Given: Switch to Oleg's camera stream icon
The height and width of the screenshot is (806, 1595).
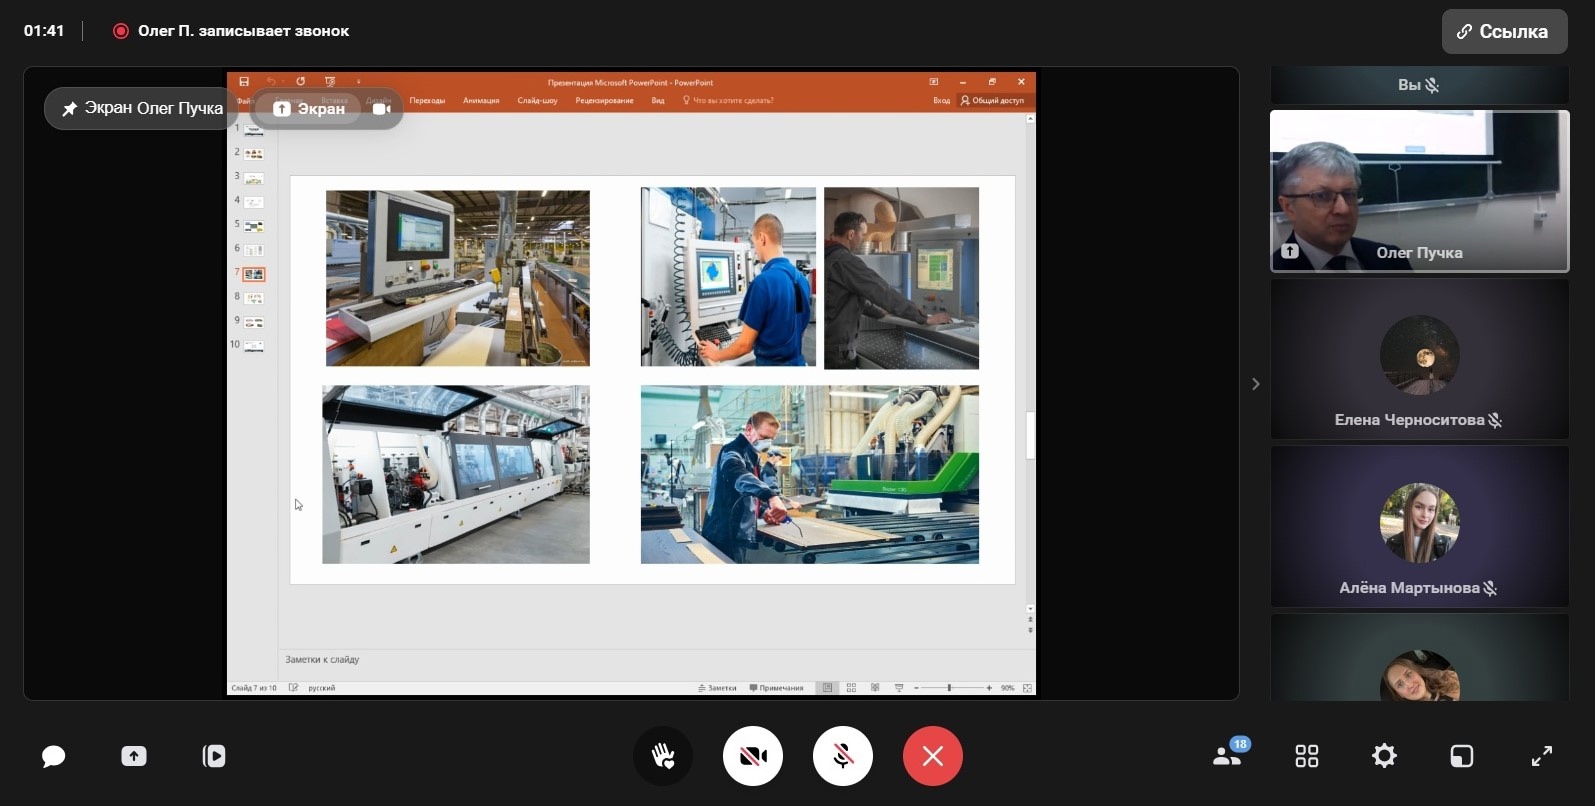Looking at the screenshot, I should point(382,108).
